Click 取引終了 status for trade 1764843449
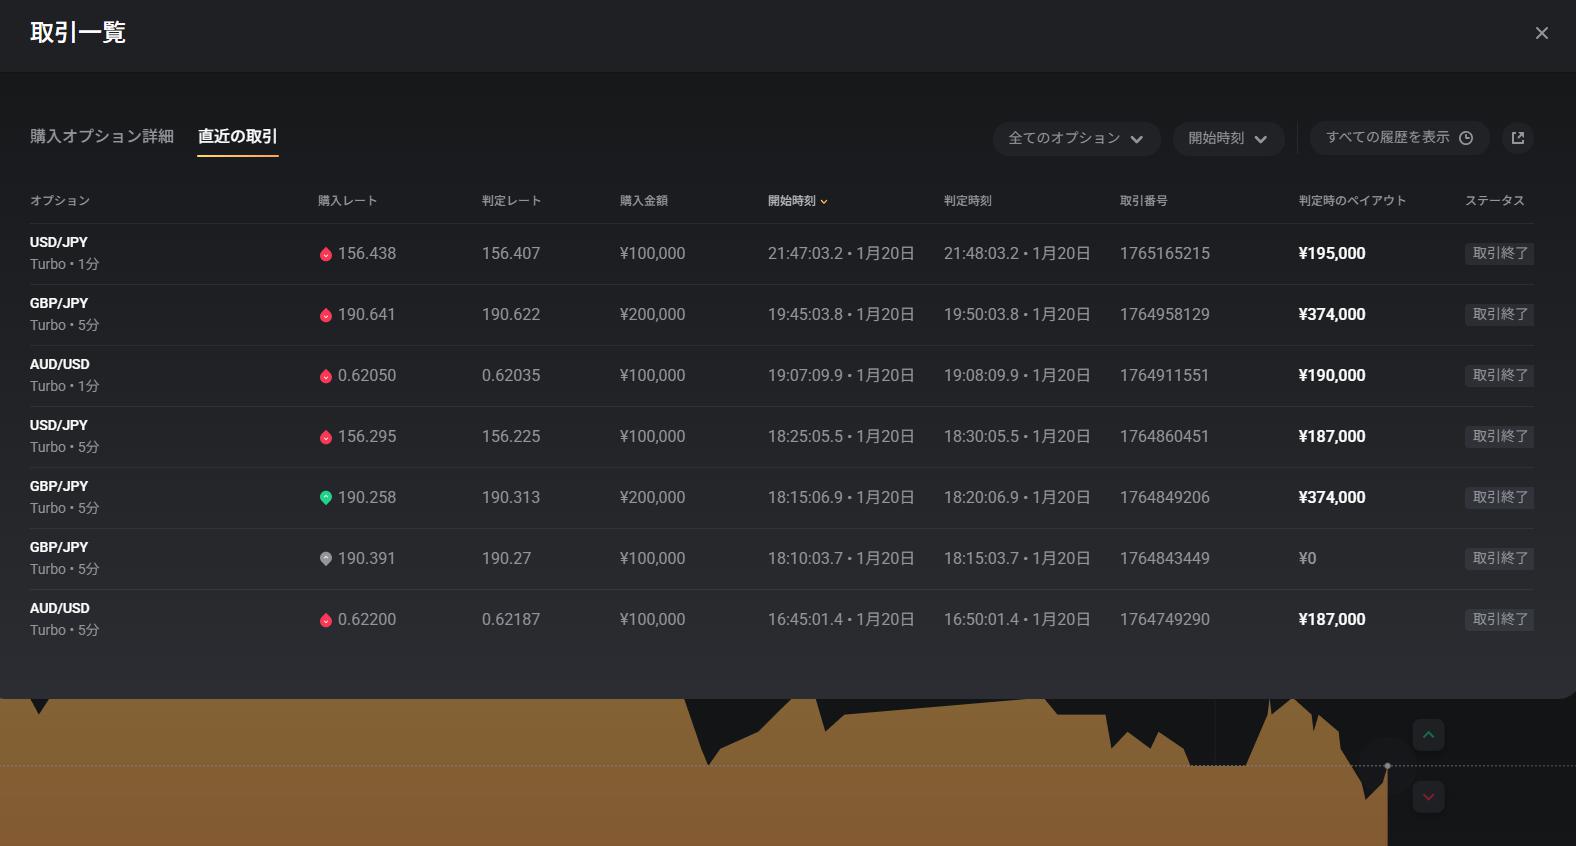Viewport: 1576px width, 846px height. click(x=1499, y=559)
